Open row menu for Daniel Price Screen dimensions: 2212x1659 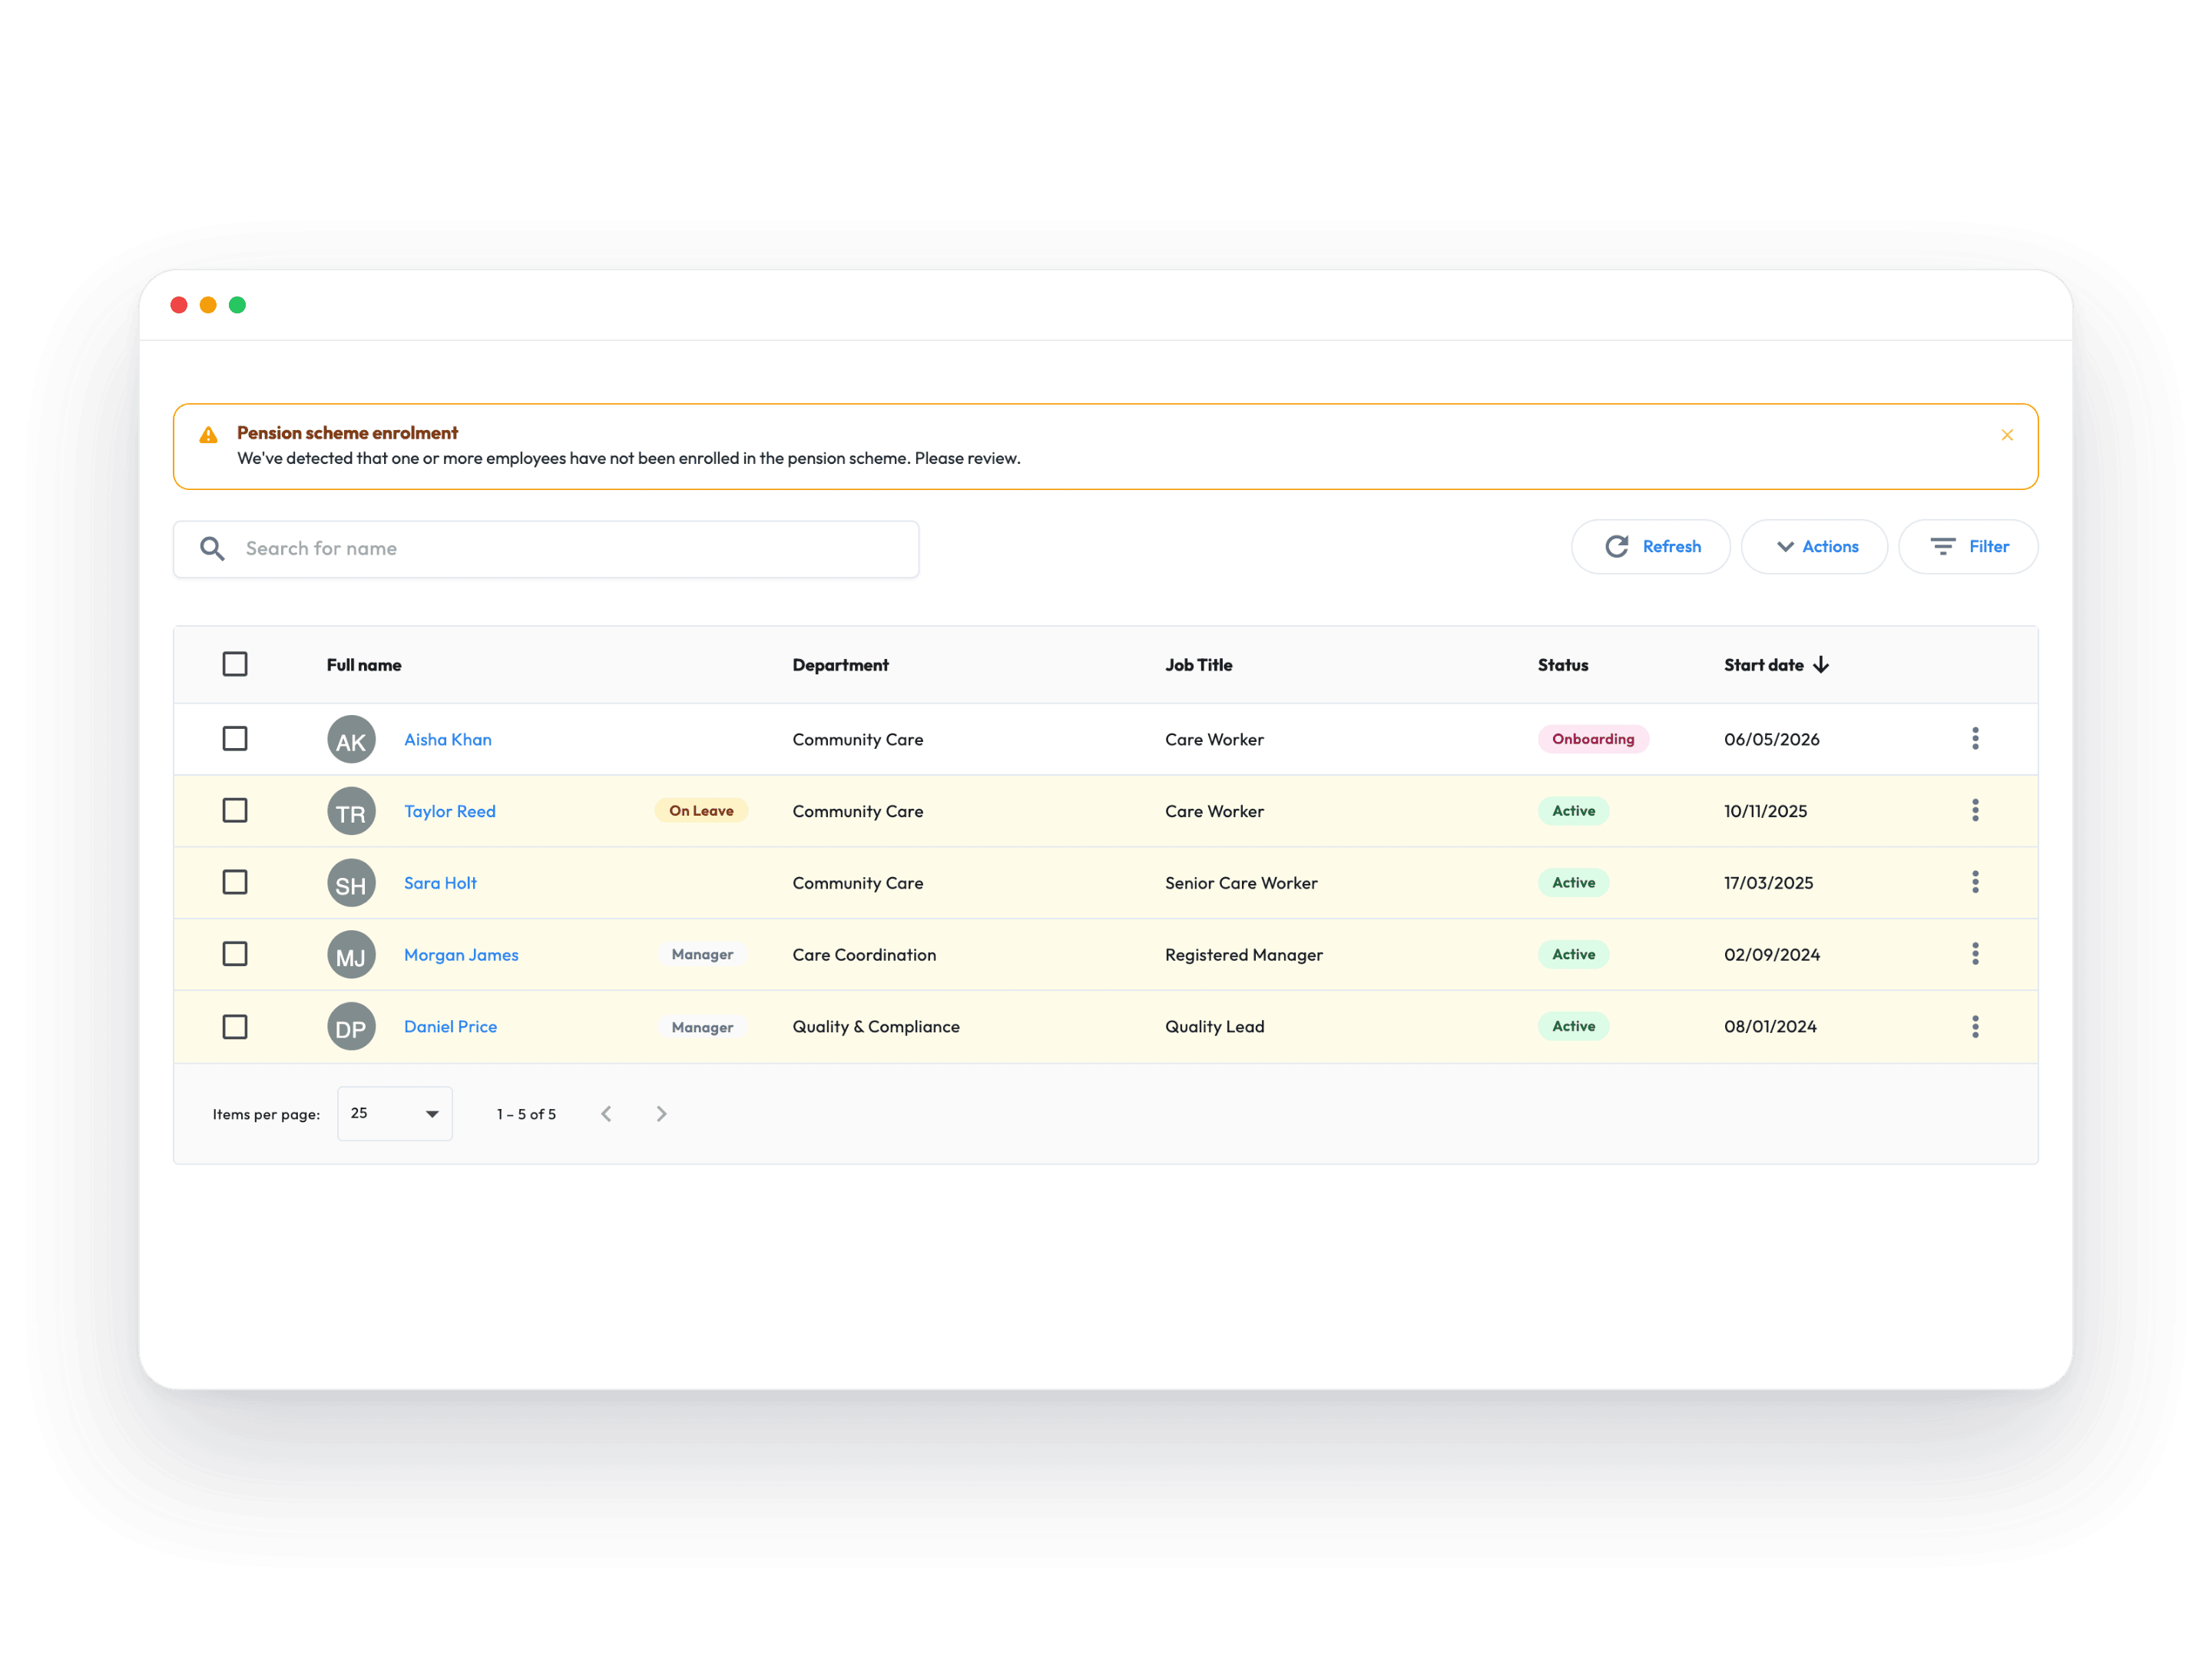(x=1975, y=1027)
